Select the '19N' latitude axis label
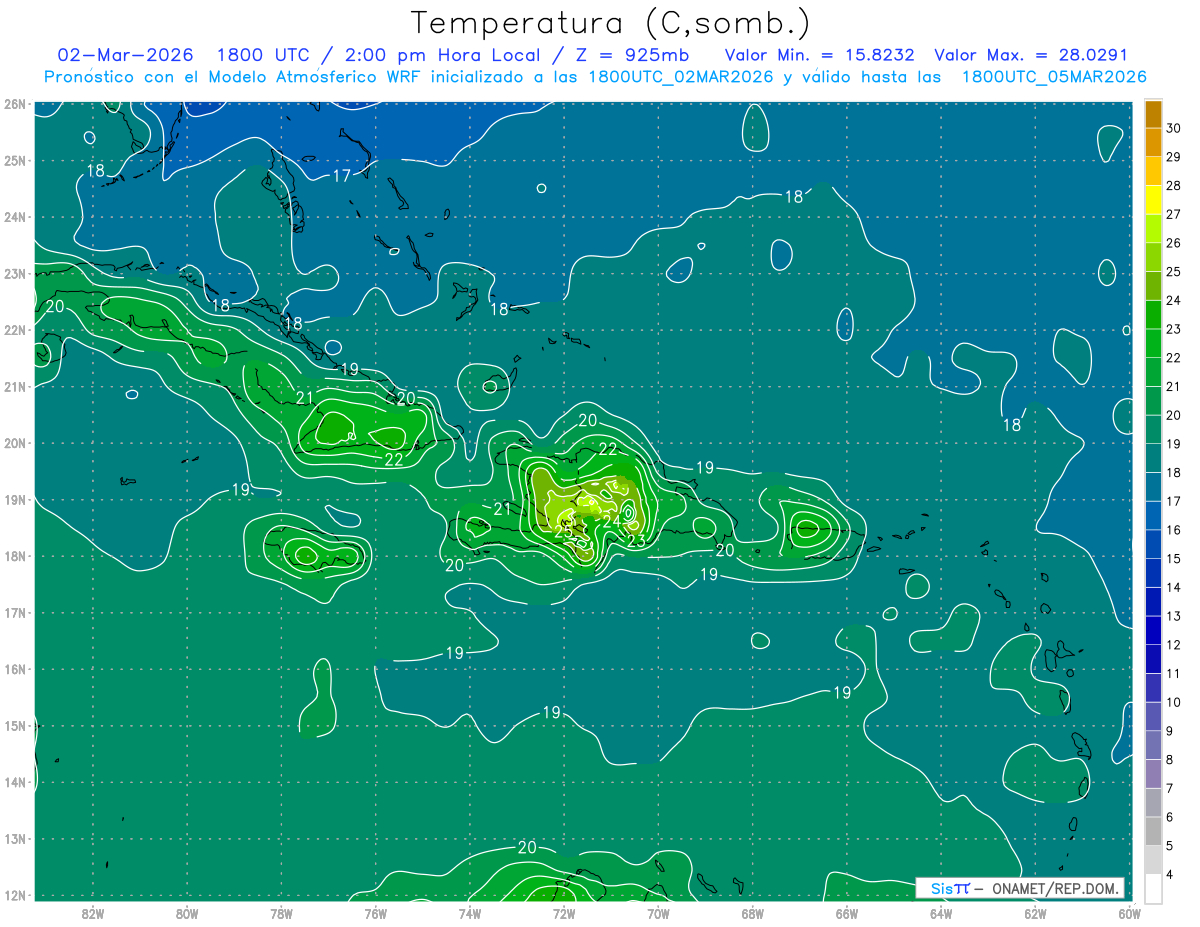The height and width of the screenshot is (927, 1200). point(14,500)
